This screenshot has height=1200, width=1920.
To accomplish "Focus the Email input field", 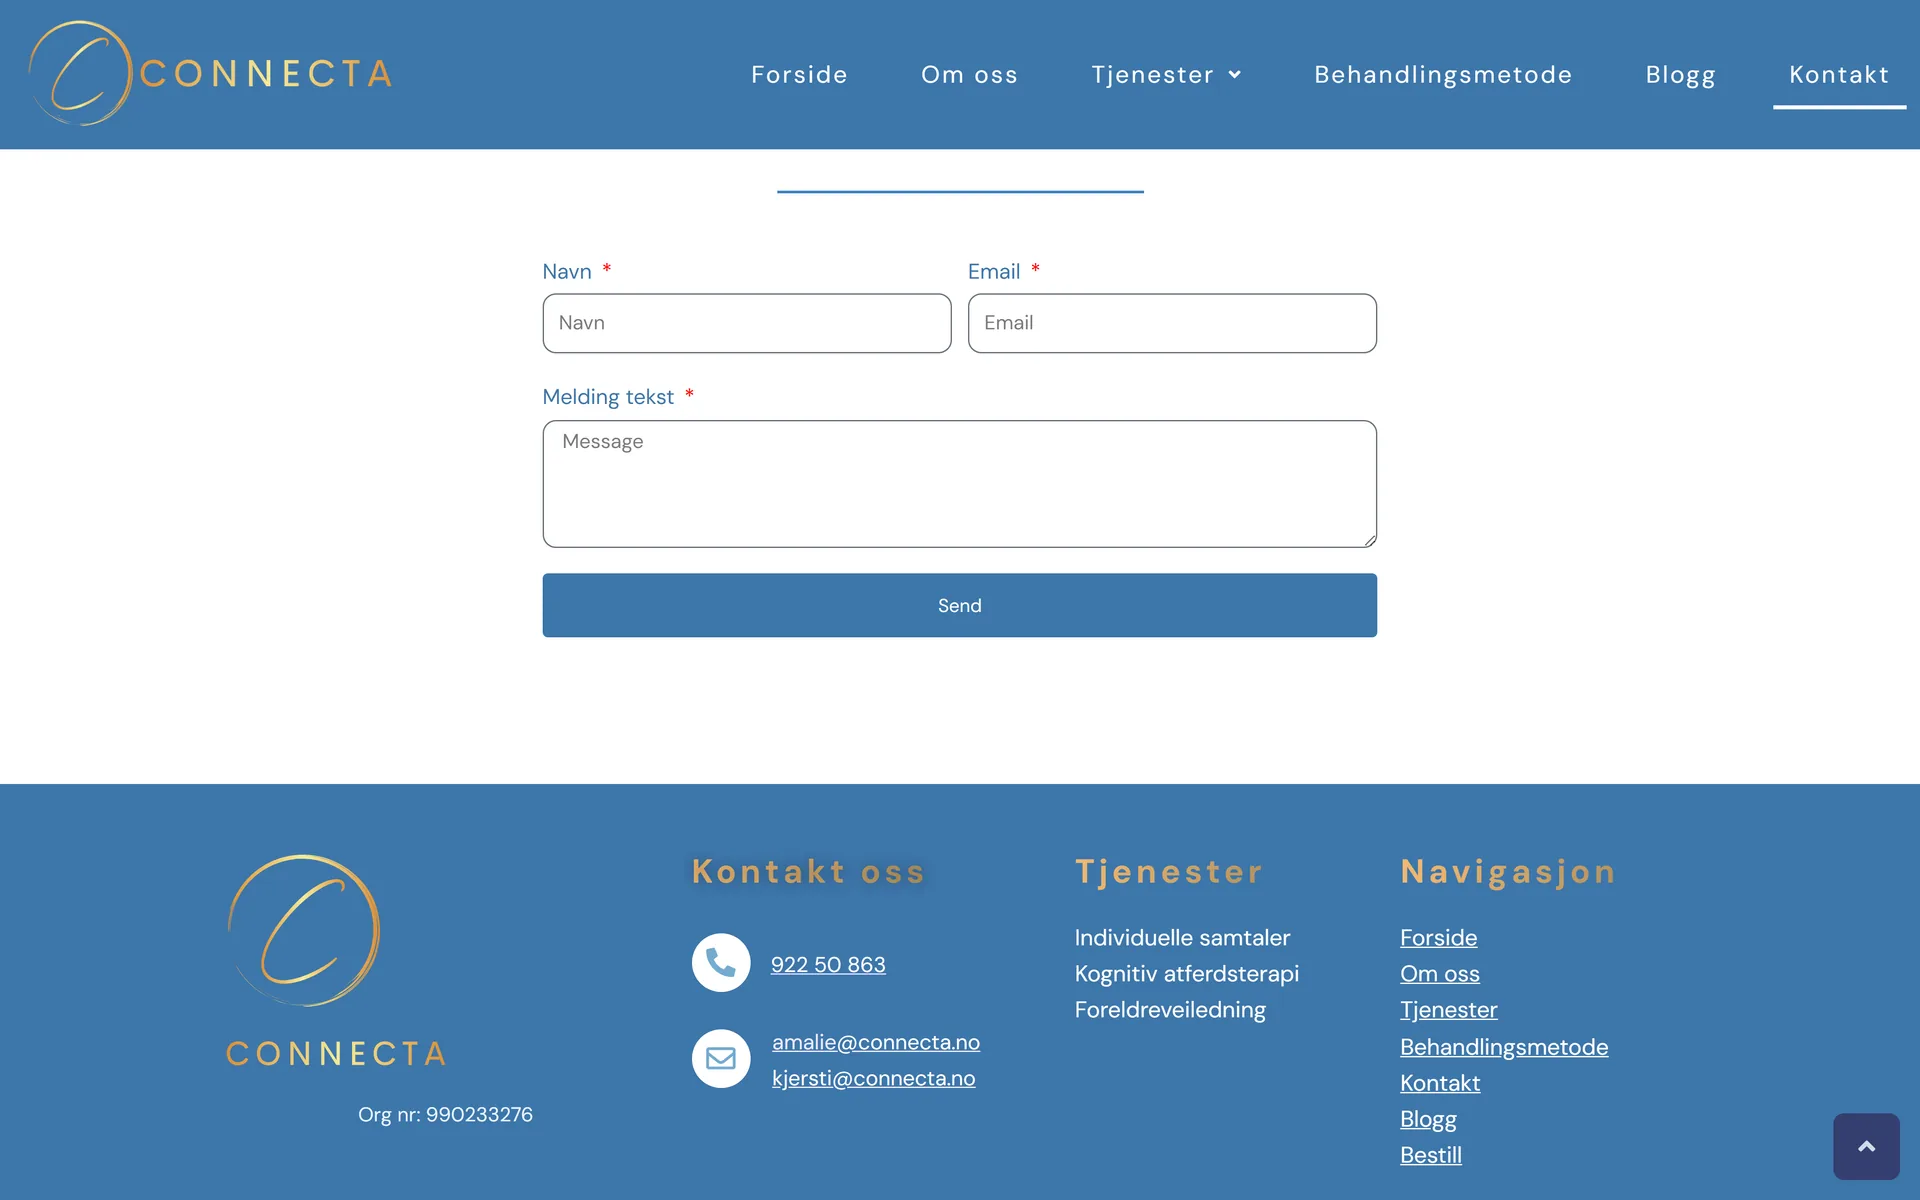I will tap(1172, 323).
